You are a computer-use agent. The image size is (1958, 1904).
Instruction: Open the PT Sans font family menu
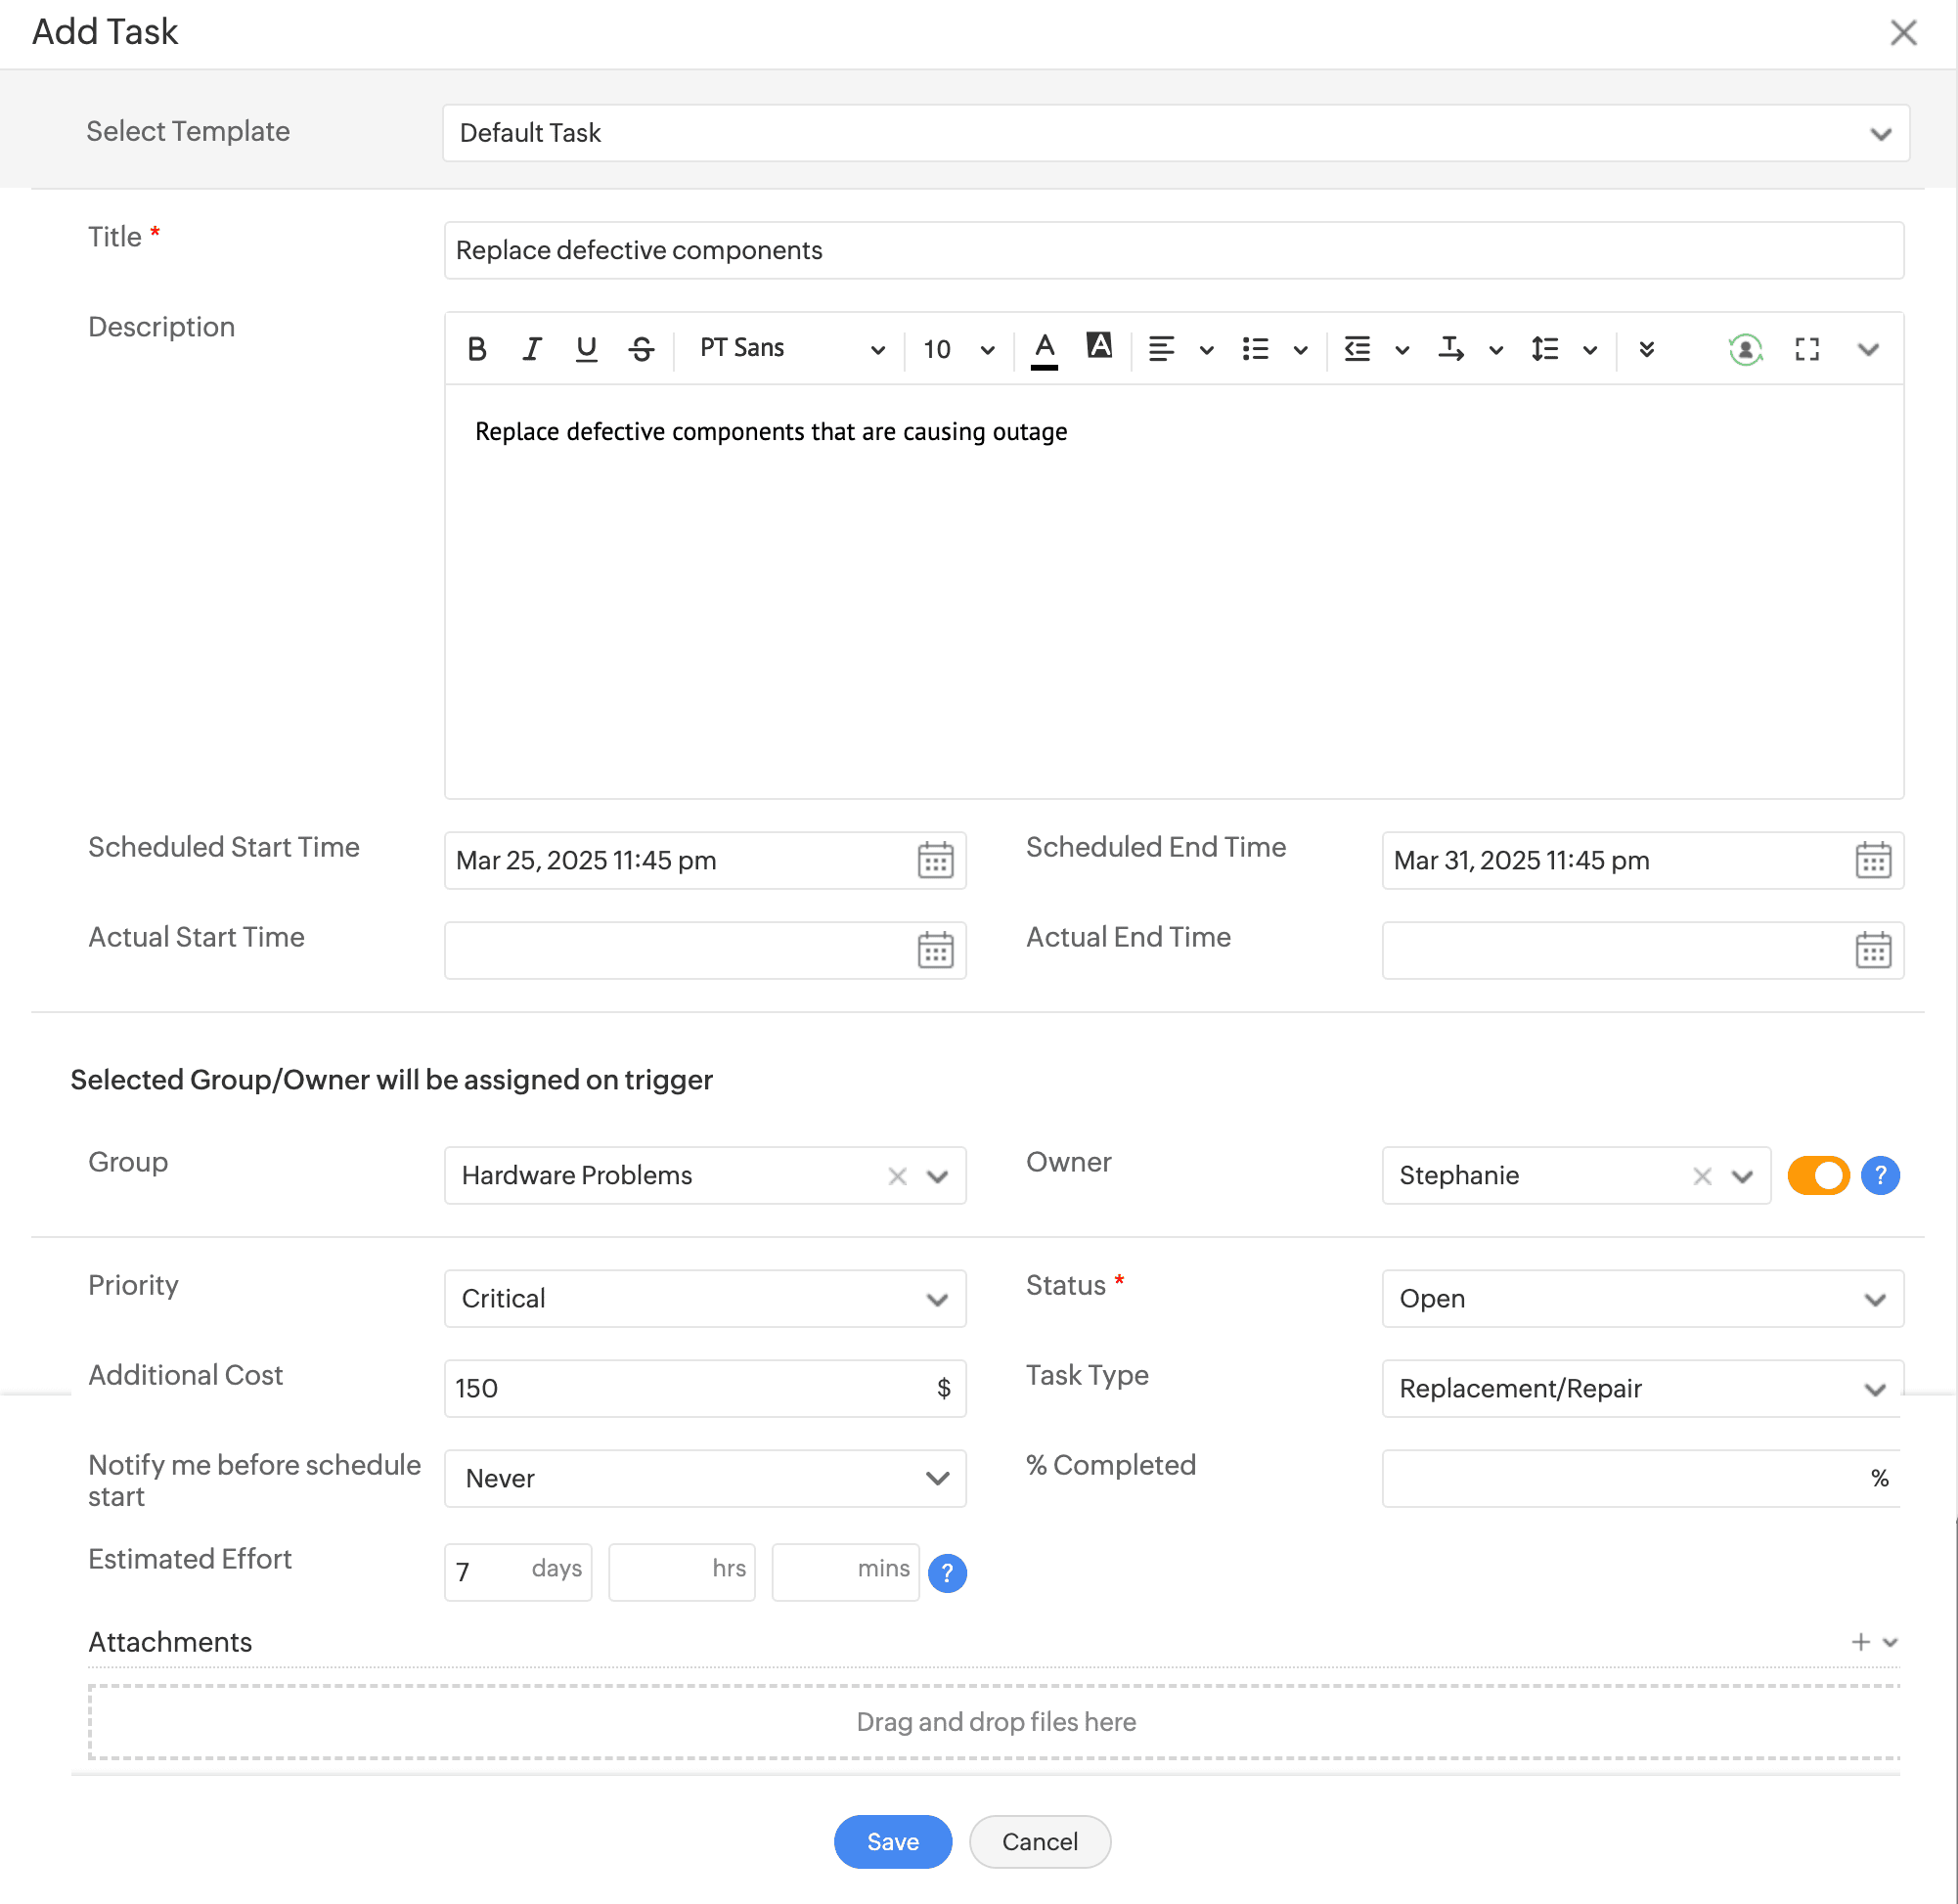coord(790,349)
